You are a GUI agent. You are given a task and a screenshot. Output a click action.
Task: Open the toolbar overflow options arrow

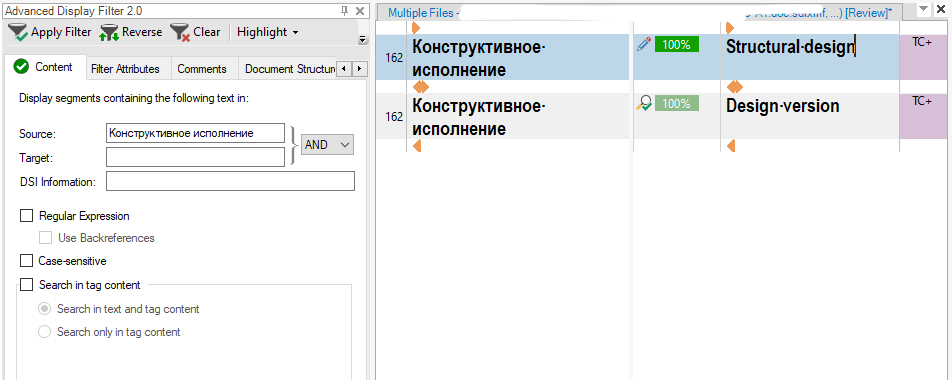(362, 40)
